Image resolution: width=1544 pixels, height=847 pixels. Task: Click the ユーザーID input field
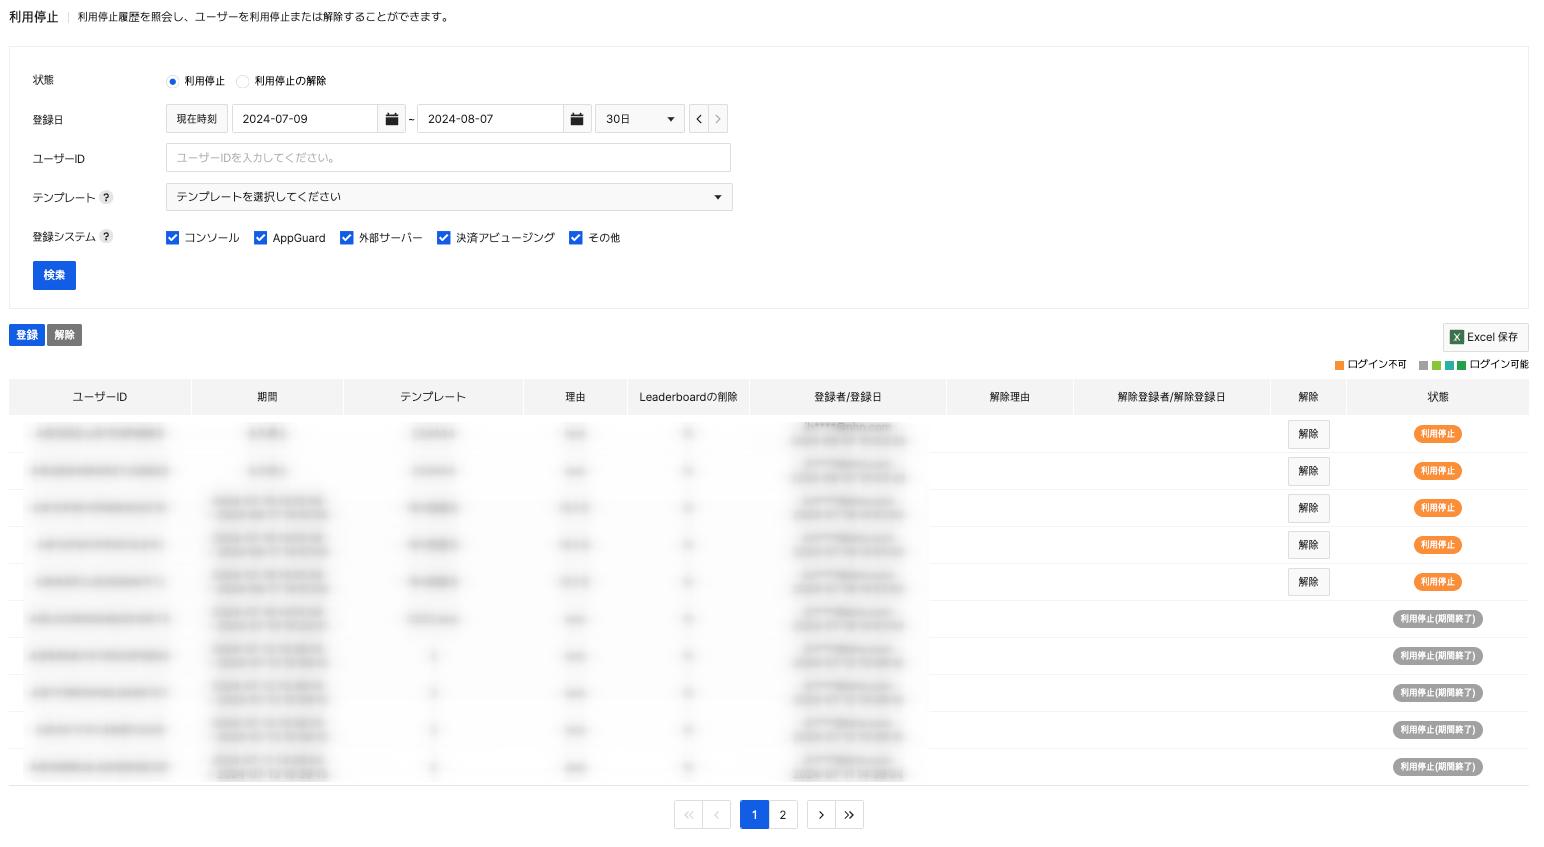coord(448,158)
